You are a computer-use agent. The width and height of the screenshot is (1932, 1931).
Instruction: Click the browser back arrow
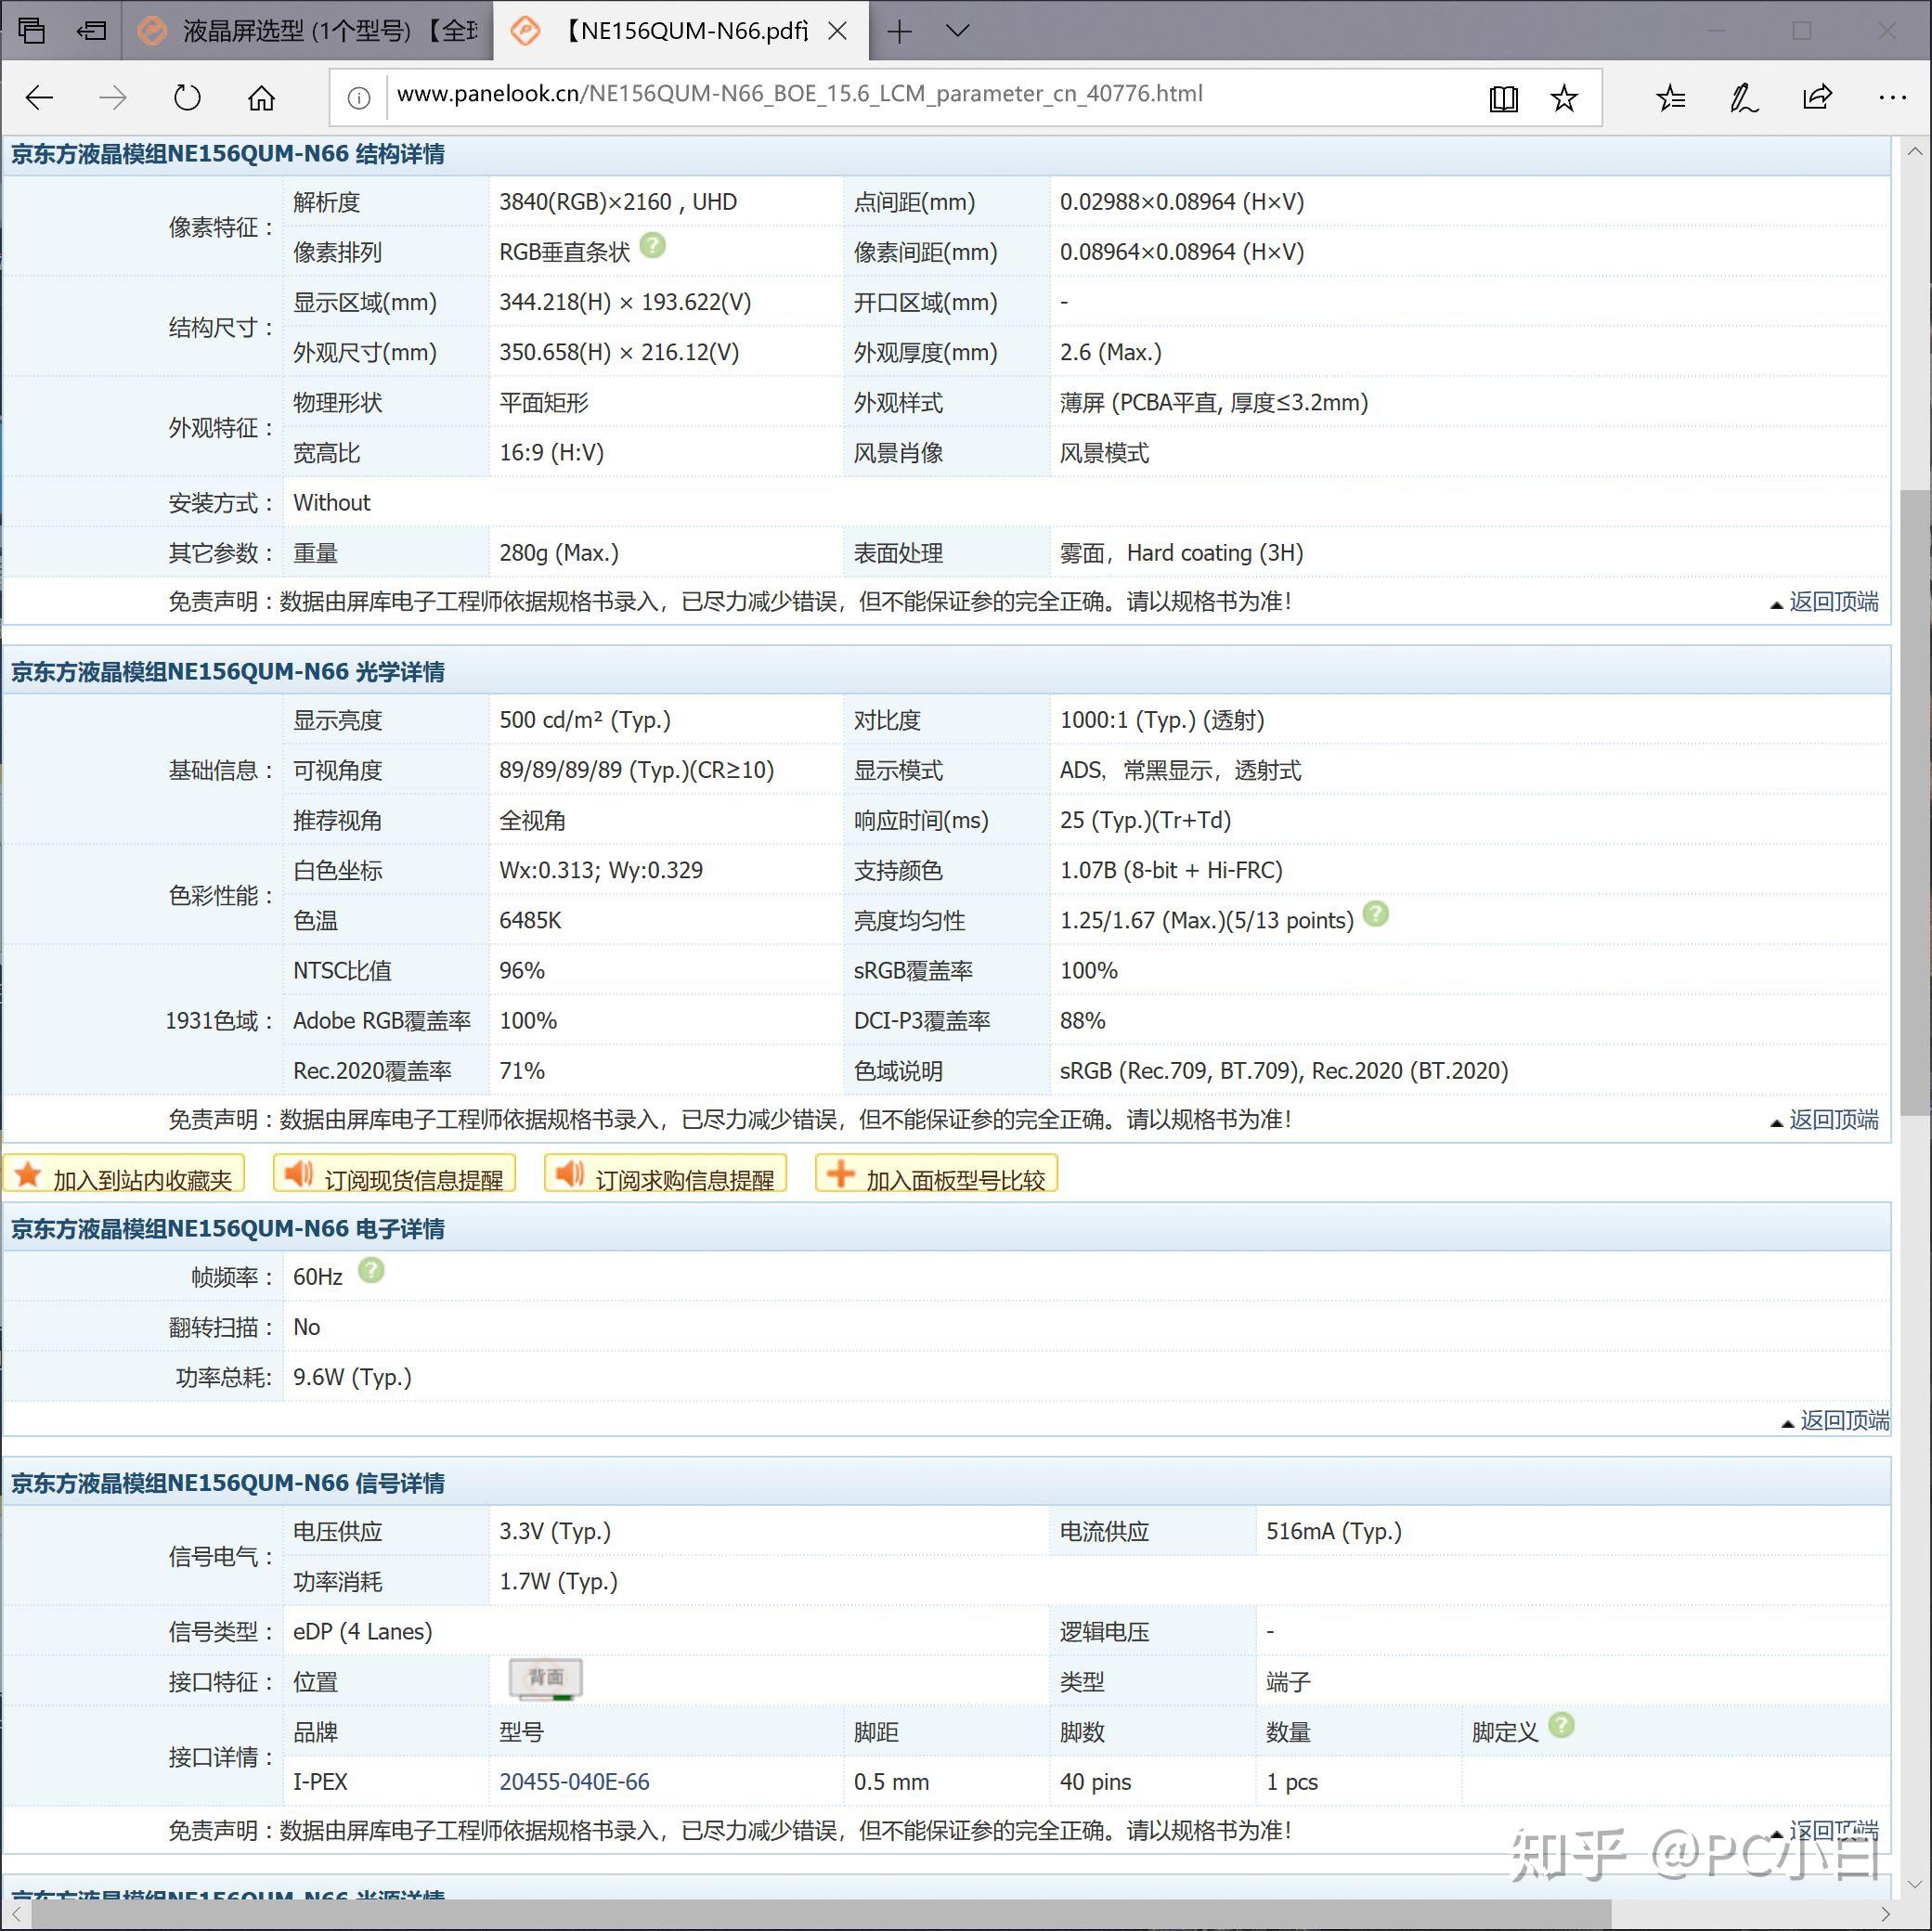[x=40, y=98]
